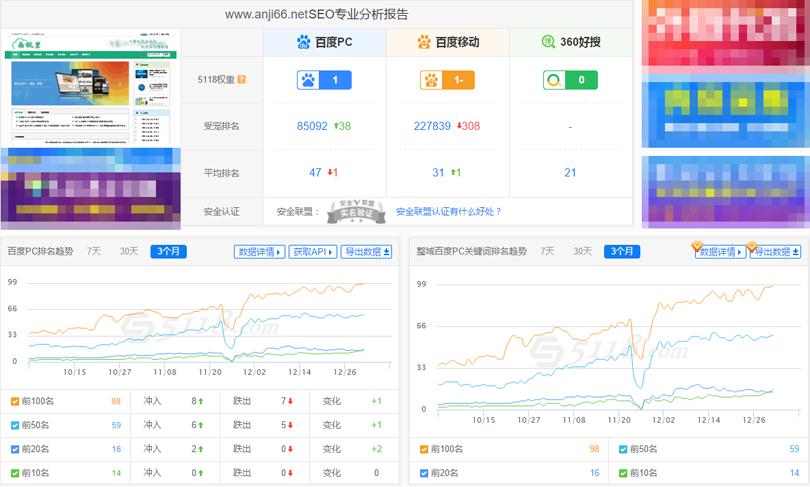
Task: Click the VIP diamond icon on 导出数据 button
Action: [752, 246]
